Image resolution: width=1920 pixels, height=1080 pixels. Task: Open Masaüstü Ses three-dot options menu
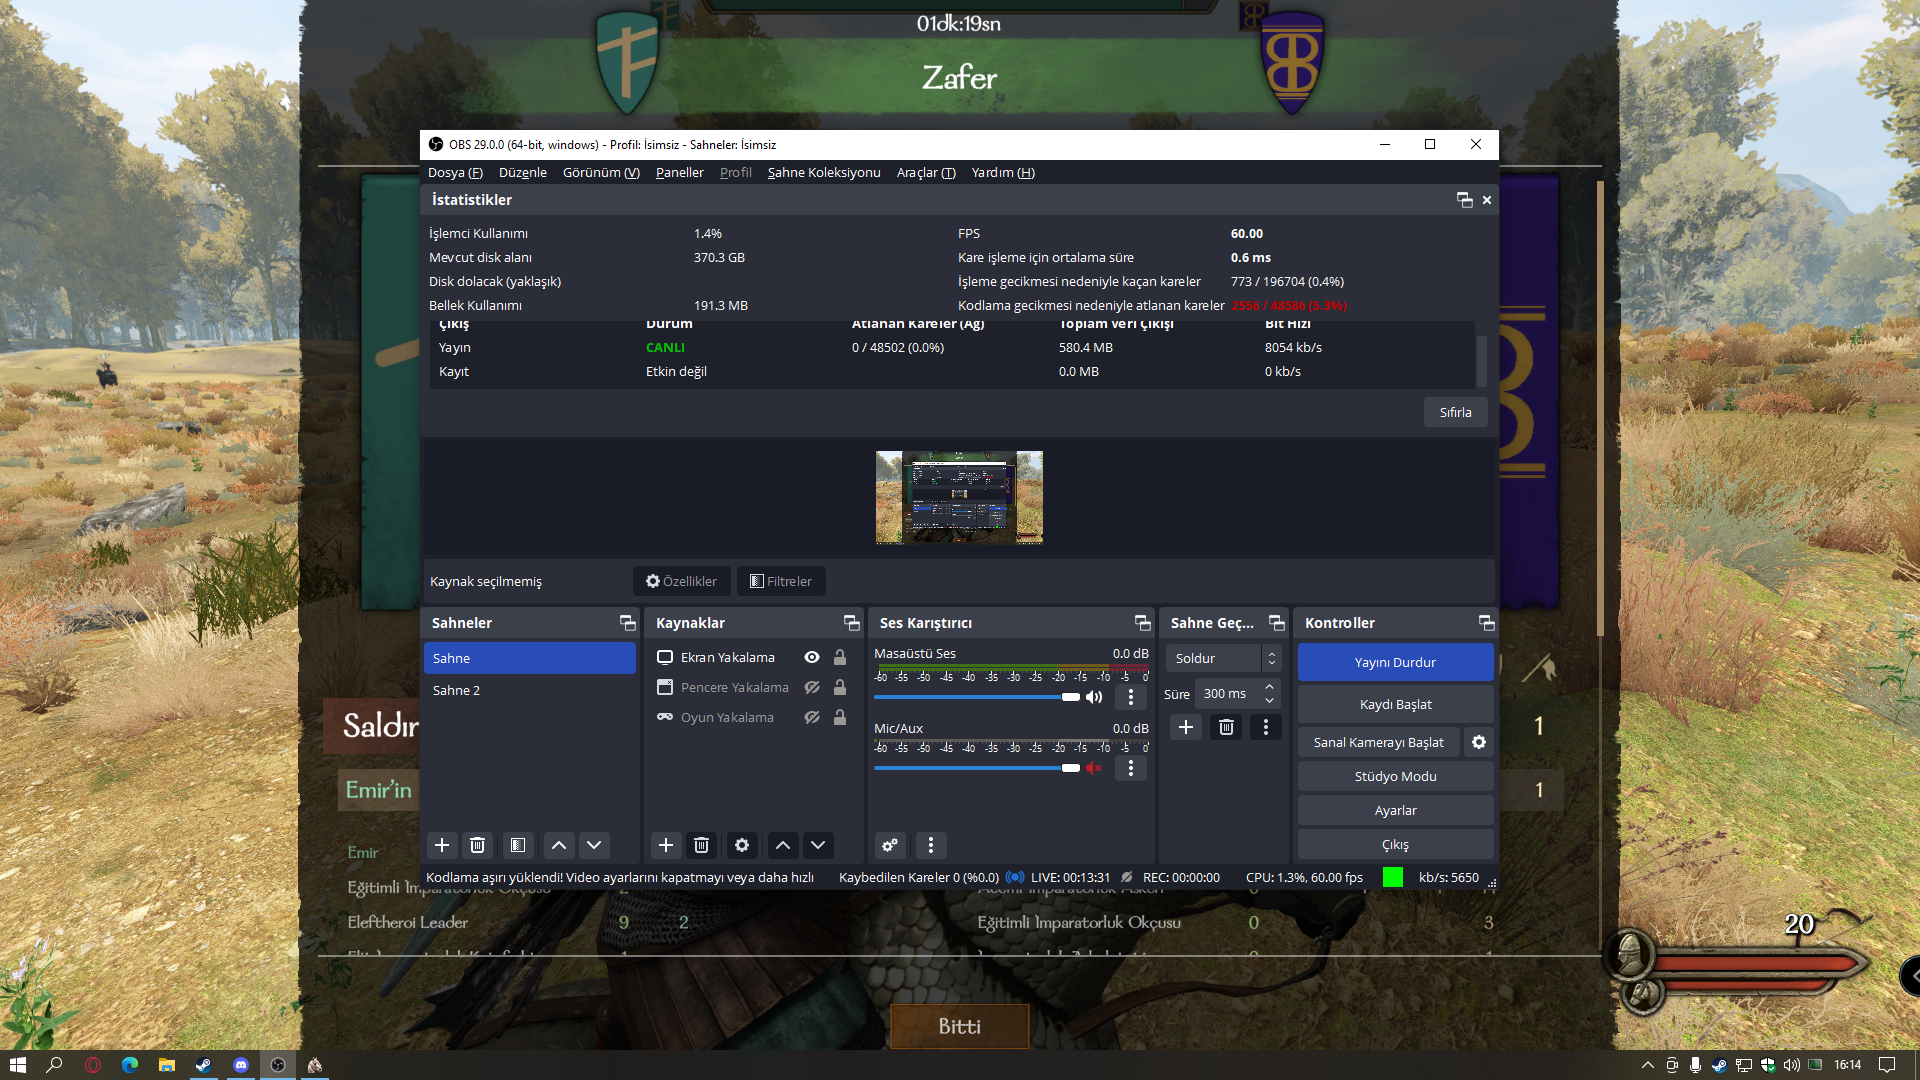[1131, 696]
